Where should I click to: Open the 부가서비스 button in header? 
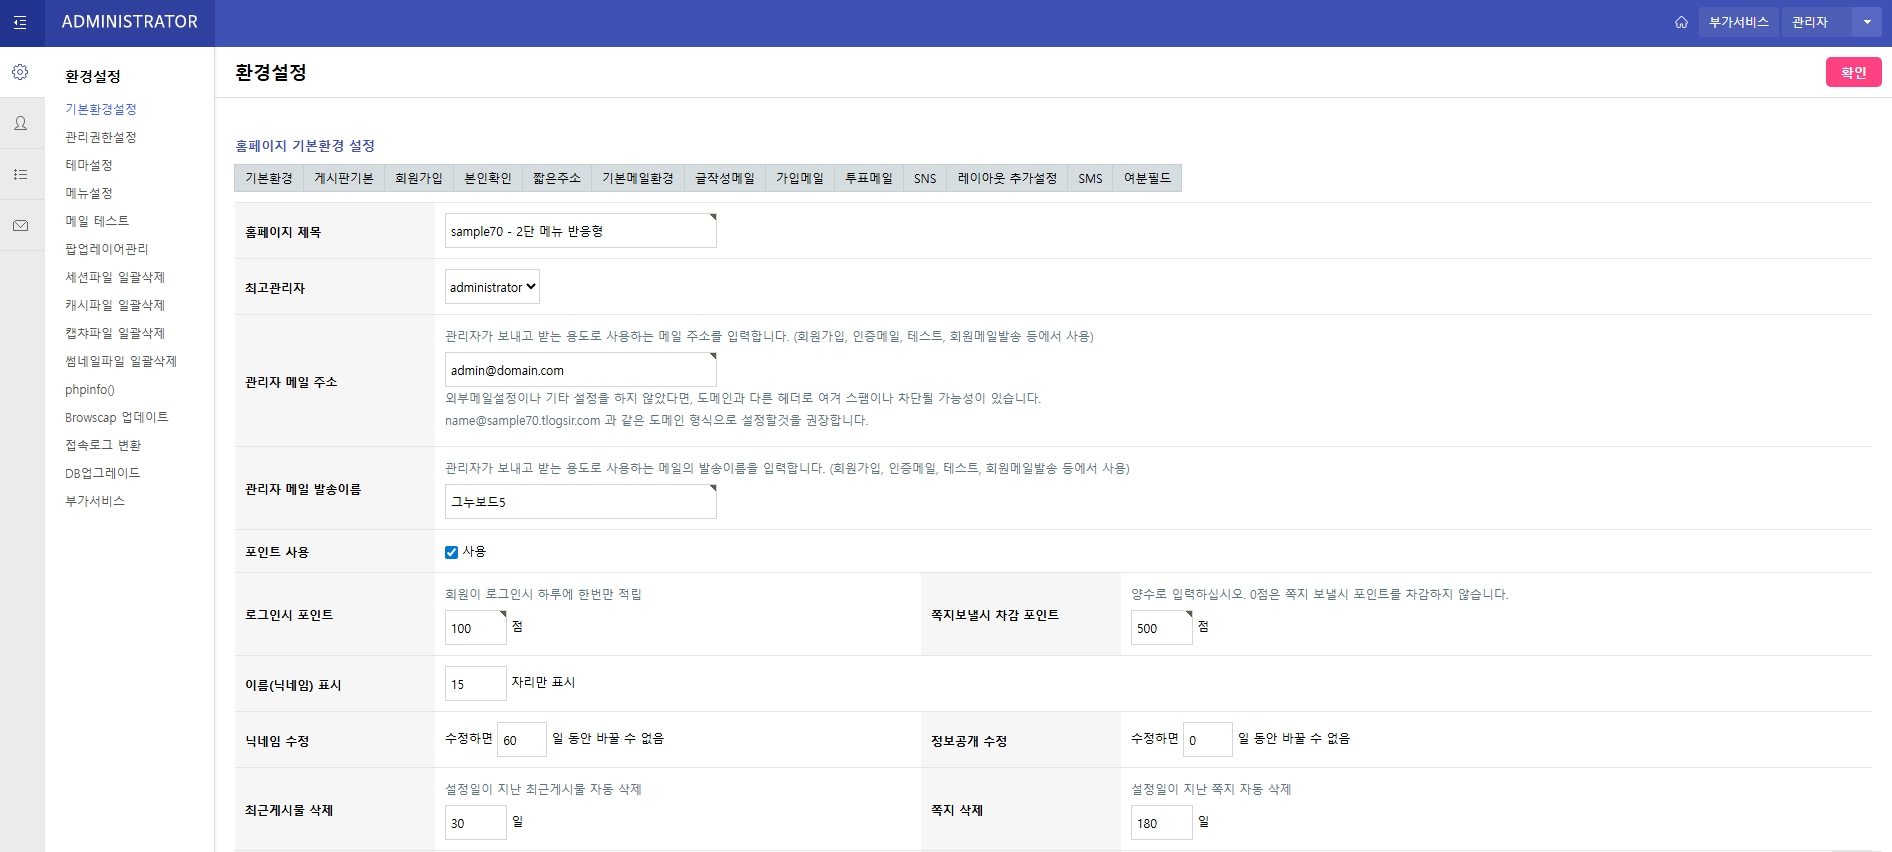[1738, 22]
